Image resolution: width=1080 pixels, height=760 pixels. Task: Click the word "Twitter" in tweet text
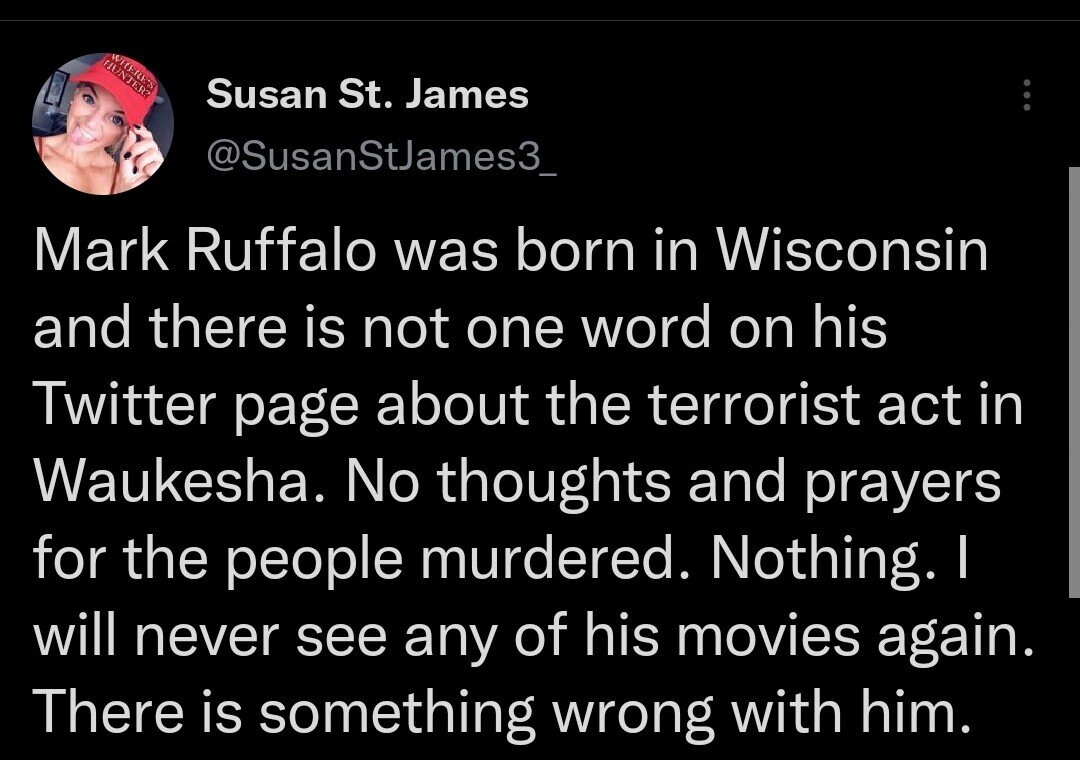[125, 404]
